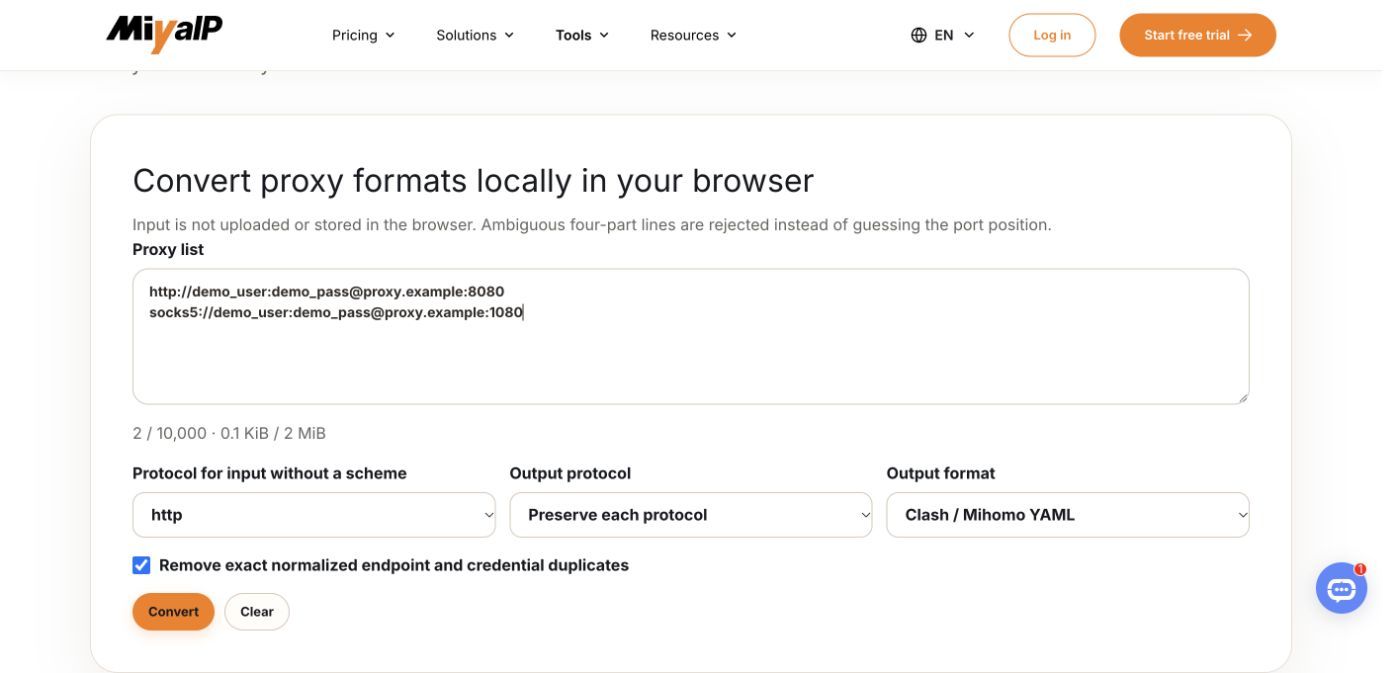Viewport: 1398px width, 673px height.
Task: Click 'Protocol for input without a scheme' label
Action: (x=270, y=473)
